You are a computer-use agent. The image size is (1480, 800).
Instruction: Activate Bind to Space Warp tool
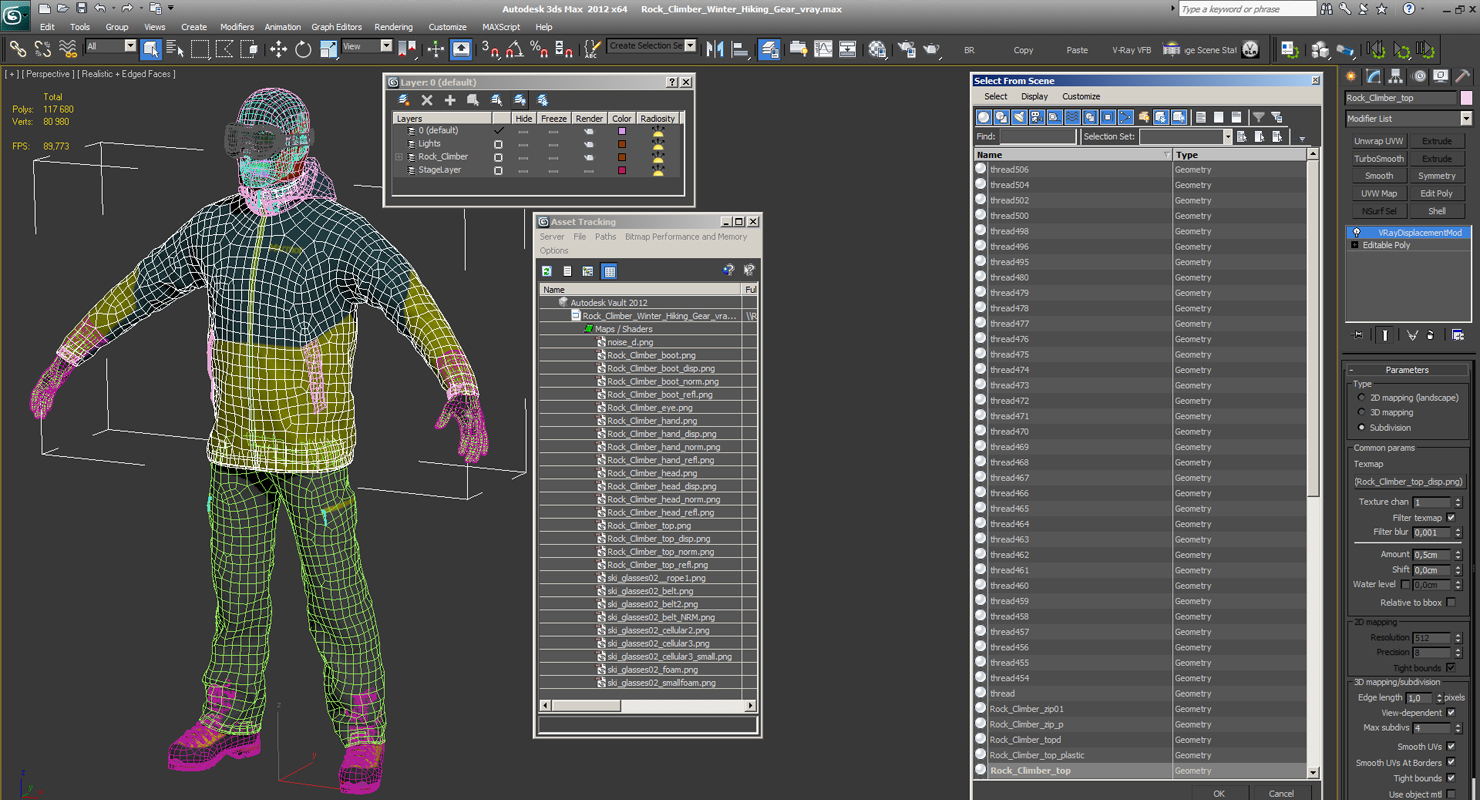click(68, 48)
